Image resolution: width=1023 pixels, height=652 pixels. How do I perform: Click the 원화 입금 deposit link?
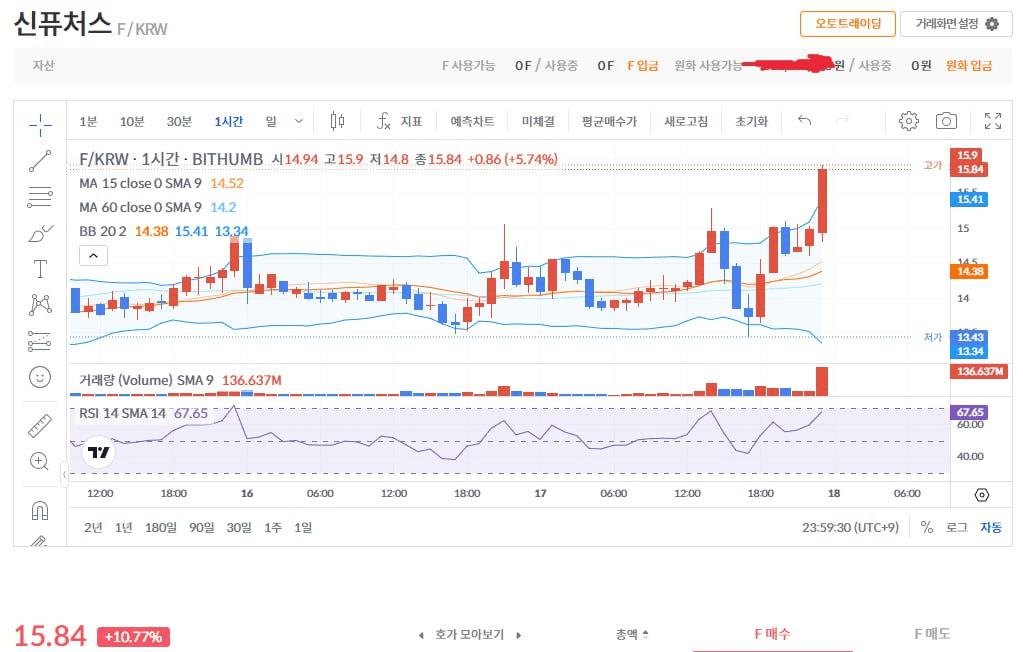coord(969,65)
